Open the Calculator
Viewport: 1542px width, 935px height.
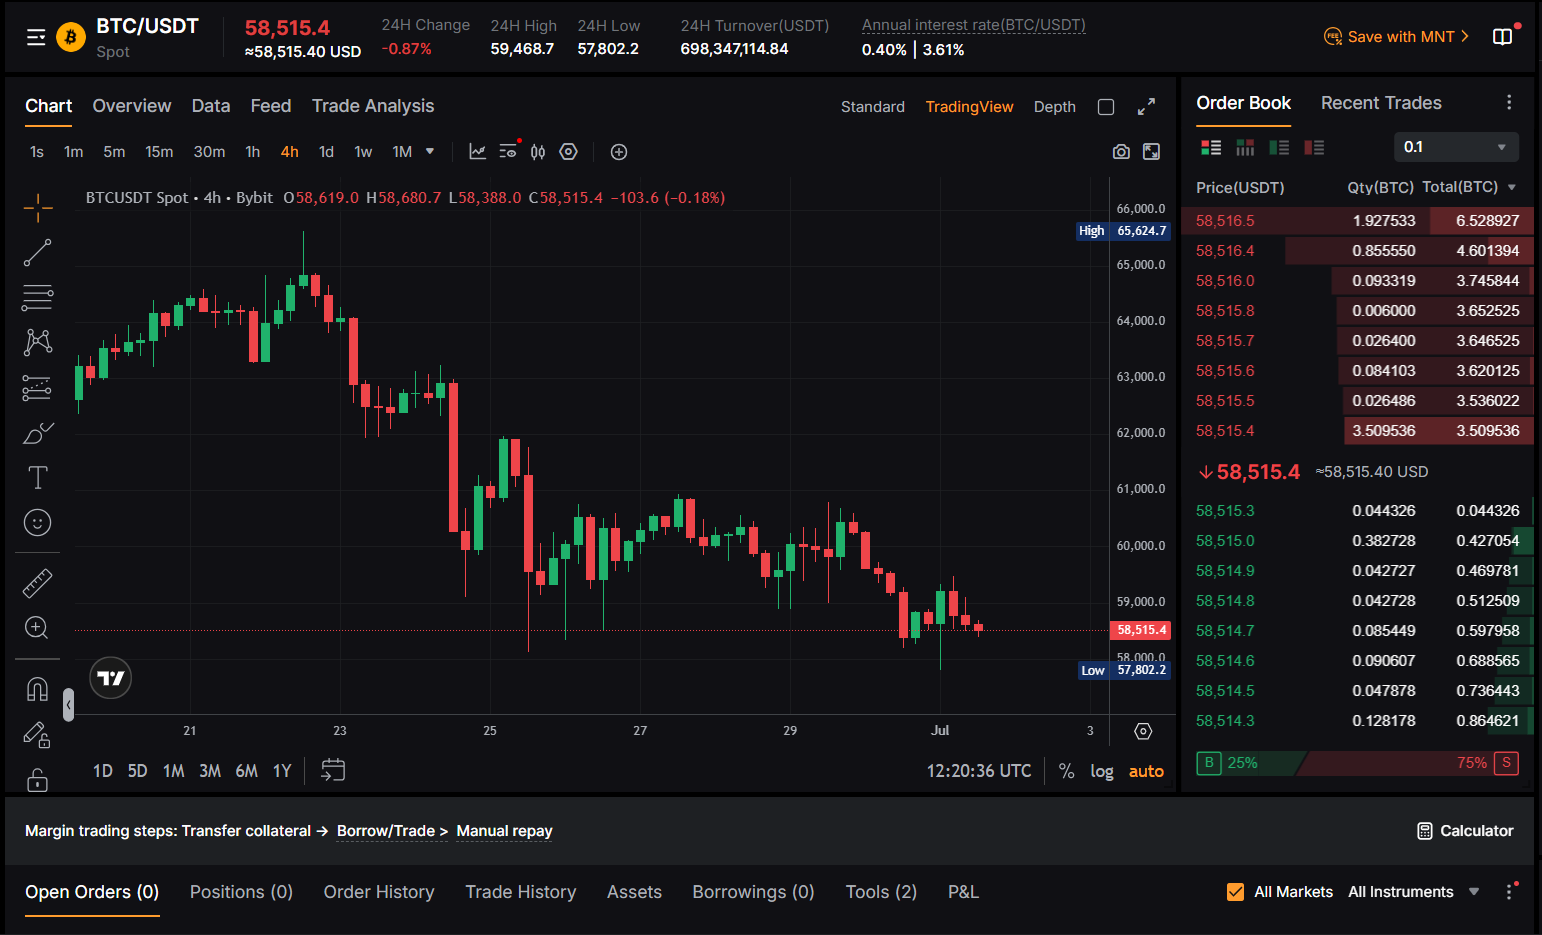(1465, 831)
